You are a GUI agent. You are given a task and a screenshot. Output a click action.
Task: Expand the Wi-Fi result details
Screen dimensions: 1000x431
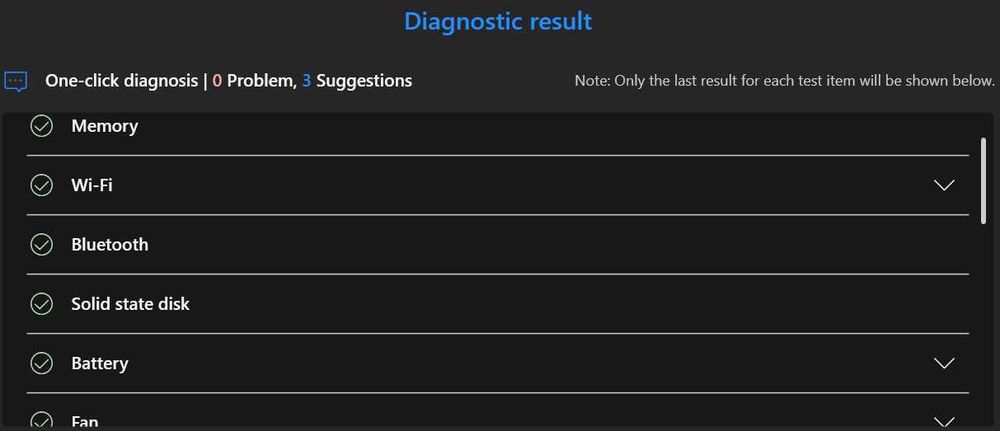(x=943, y=185)
